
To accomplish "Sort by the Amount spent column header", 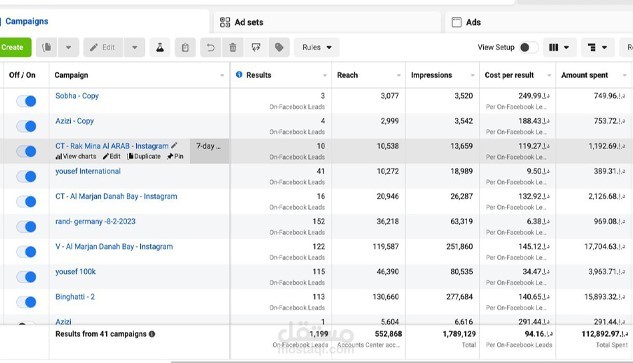I will (584, 75).
